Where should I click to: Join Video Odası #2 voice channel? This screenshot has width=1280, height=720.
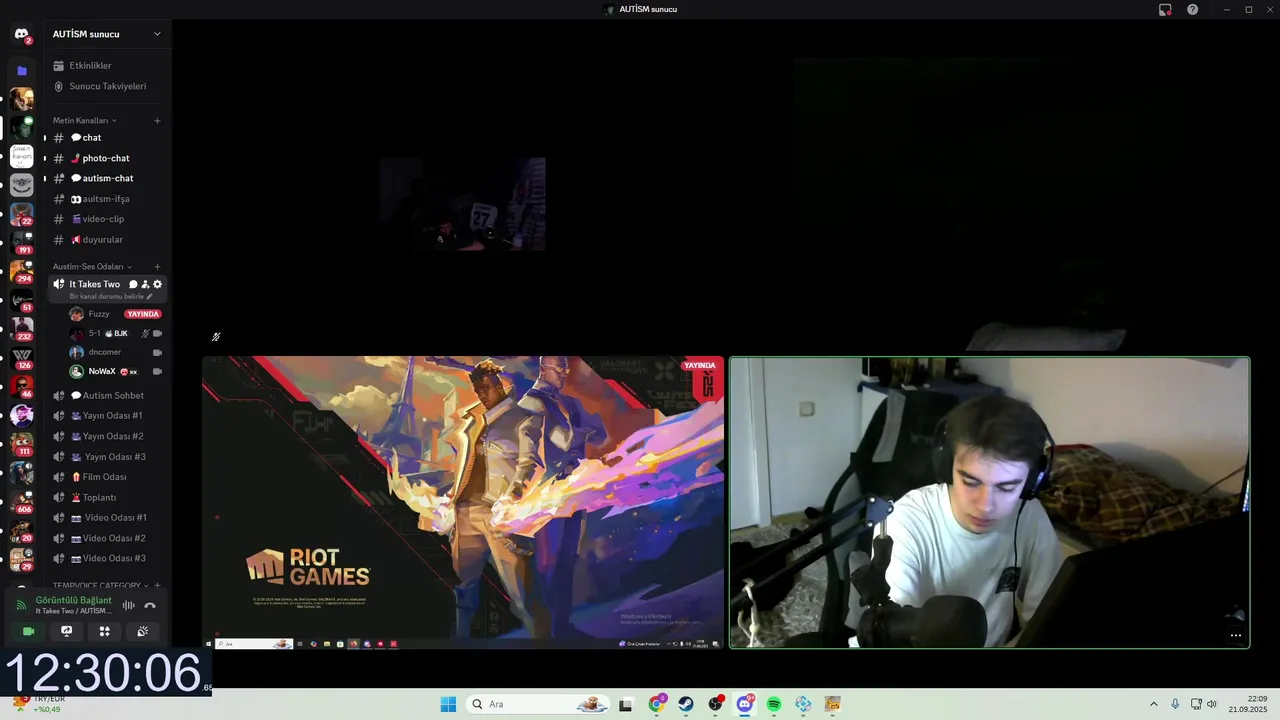107,538
